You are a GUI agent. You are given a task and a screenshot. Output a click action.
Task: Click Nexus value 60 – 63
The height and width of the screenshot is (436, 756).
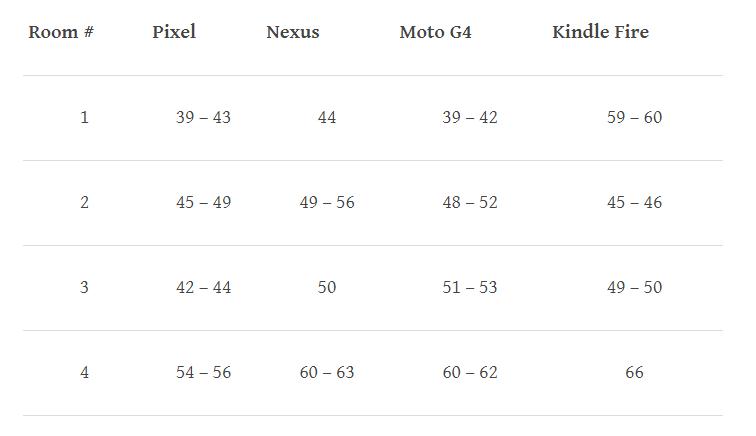coord(327,373)
